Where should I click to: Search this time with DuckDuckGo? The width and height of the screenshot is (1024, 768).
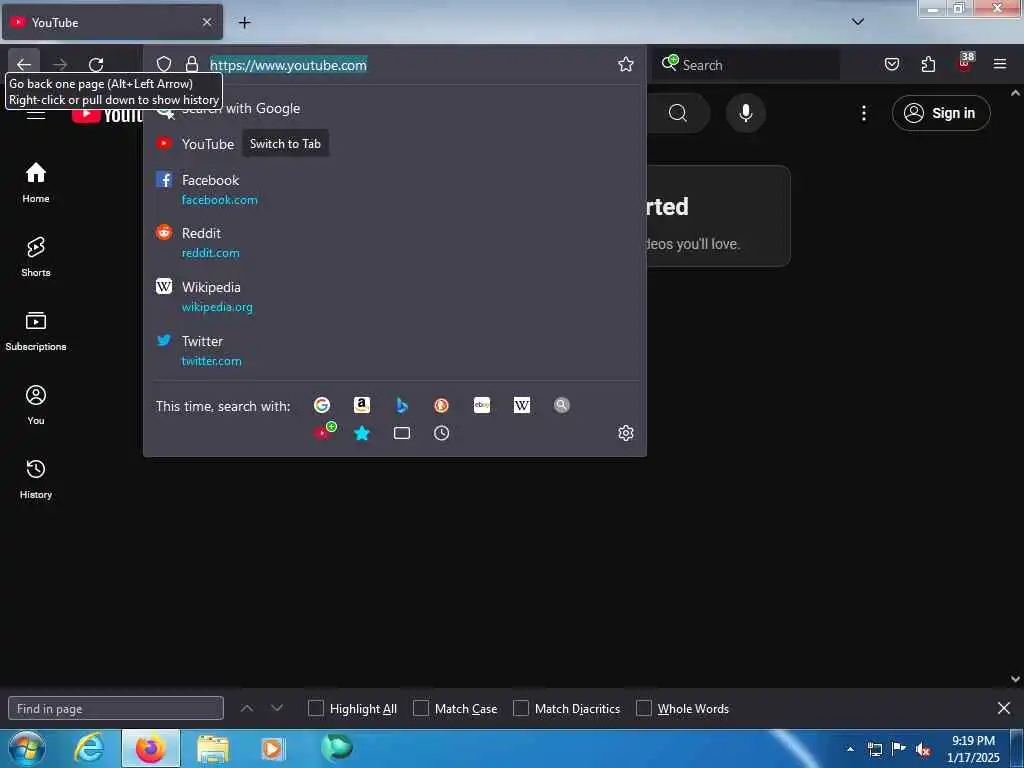441,405
